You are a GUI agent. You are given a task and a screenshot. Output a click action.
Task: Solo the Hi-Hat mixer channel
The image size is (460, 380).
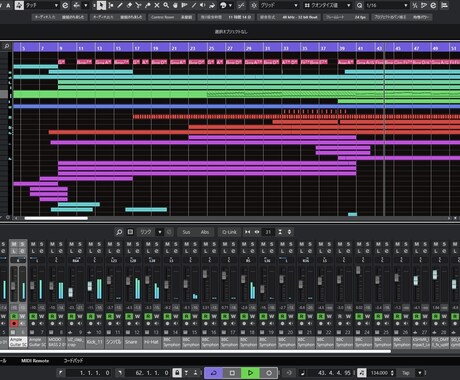tap(157, 244)
